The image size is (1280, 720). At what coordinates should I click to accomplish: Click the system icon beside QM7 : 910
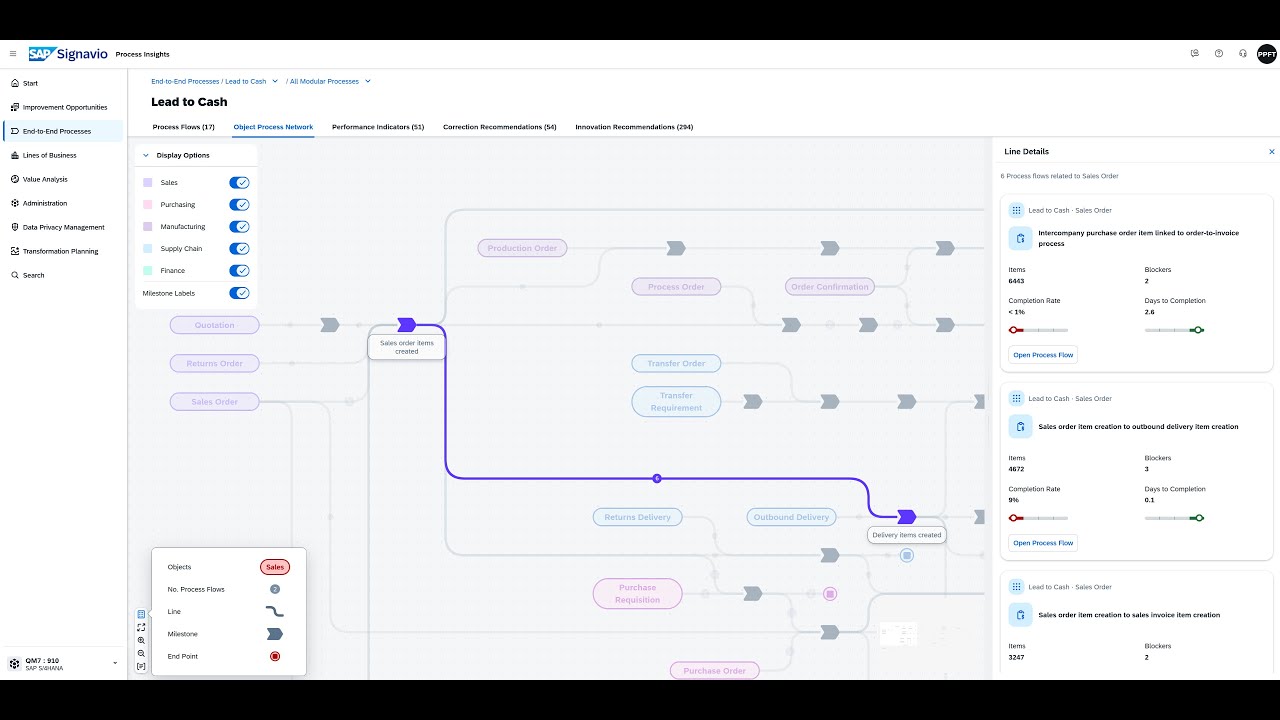(x=14, y=663)
